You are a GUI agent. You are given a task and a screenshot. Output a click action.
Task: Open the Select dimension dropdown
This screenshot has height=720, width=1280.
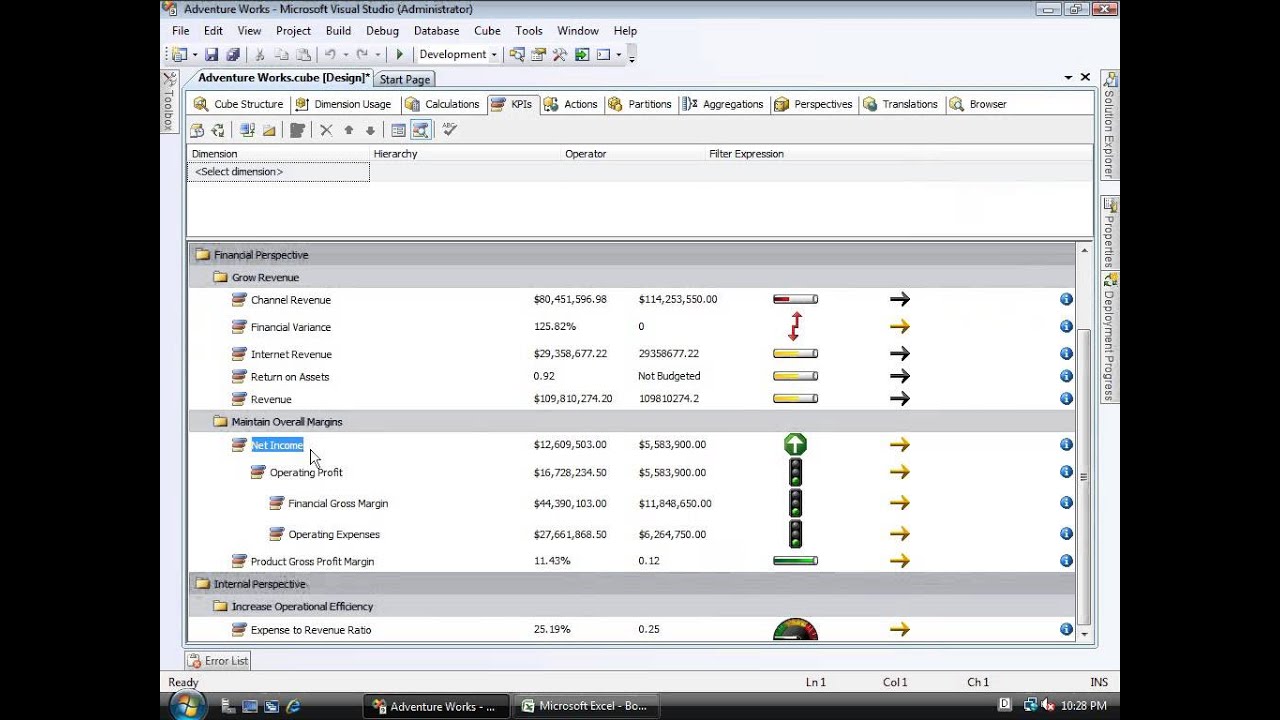[x=278, y=172]
